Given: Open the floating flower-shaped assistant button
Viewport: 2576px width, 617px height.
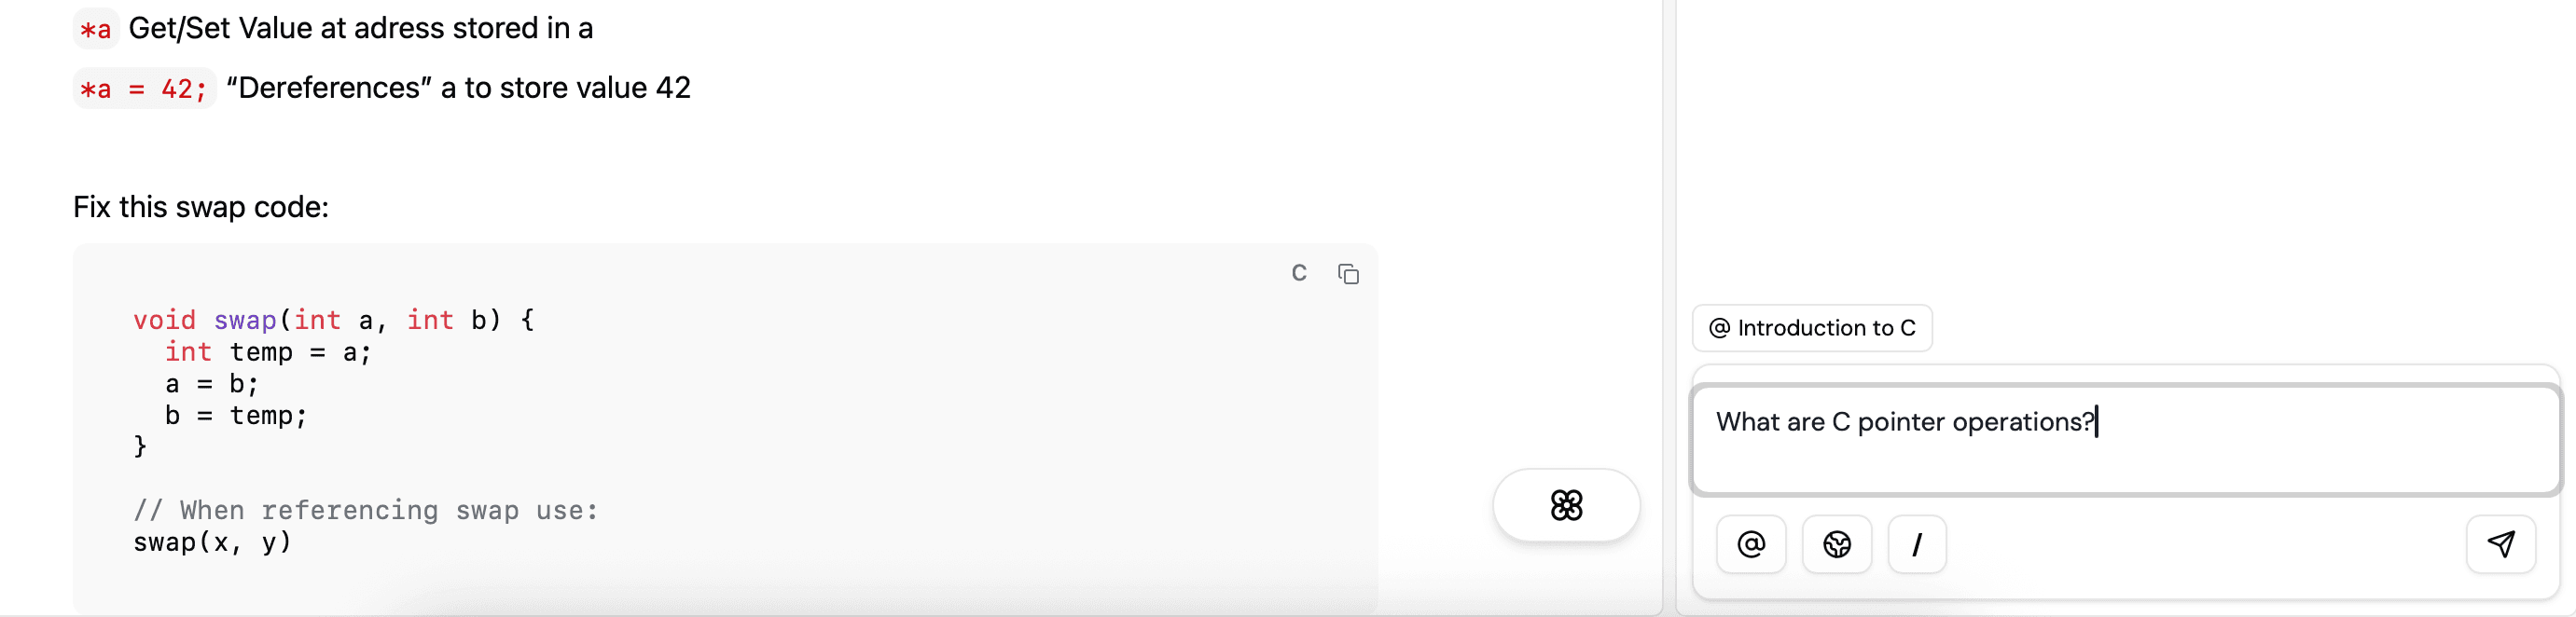Looking at the screenshot, I should (1566, 505).
